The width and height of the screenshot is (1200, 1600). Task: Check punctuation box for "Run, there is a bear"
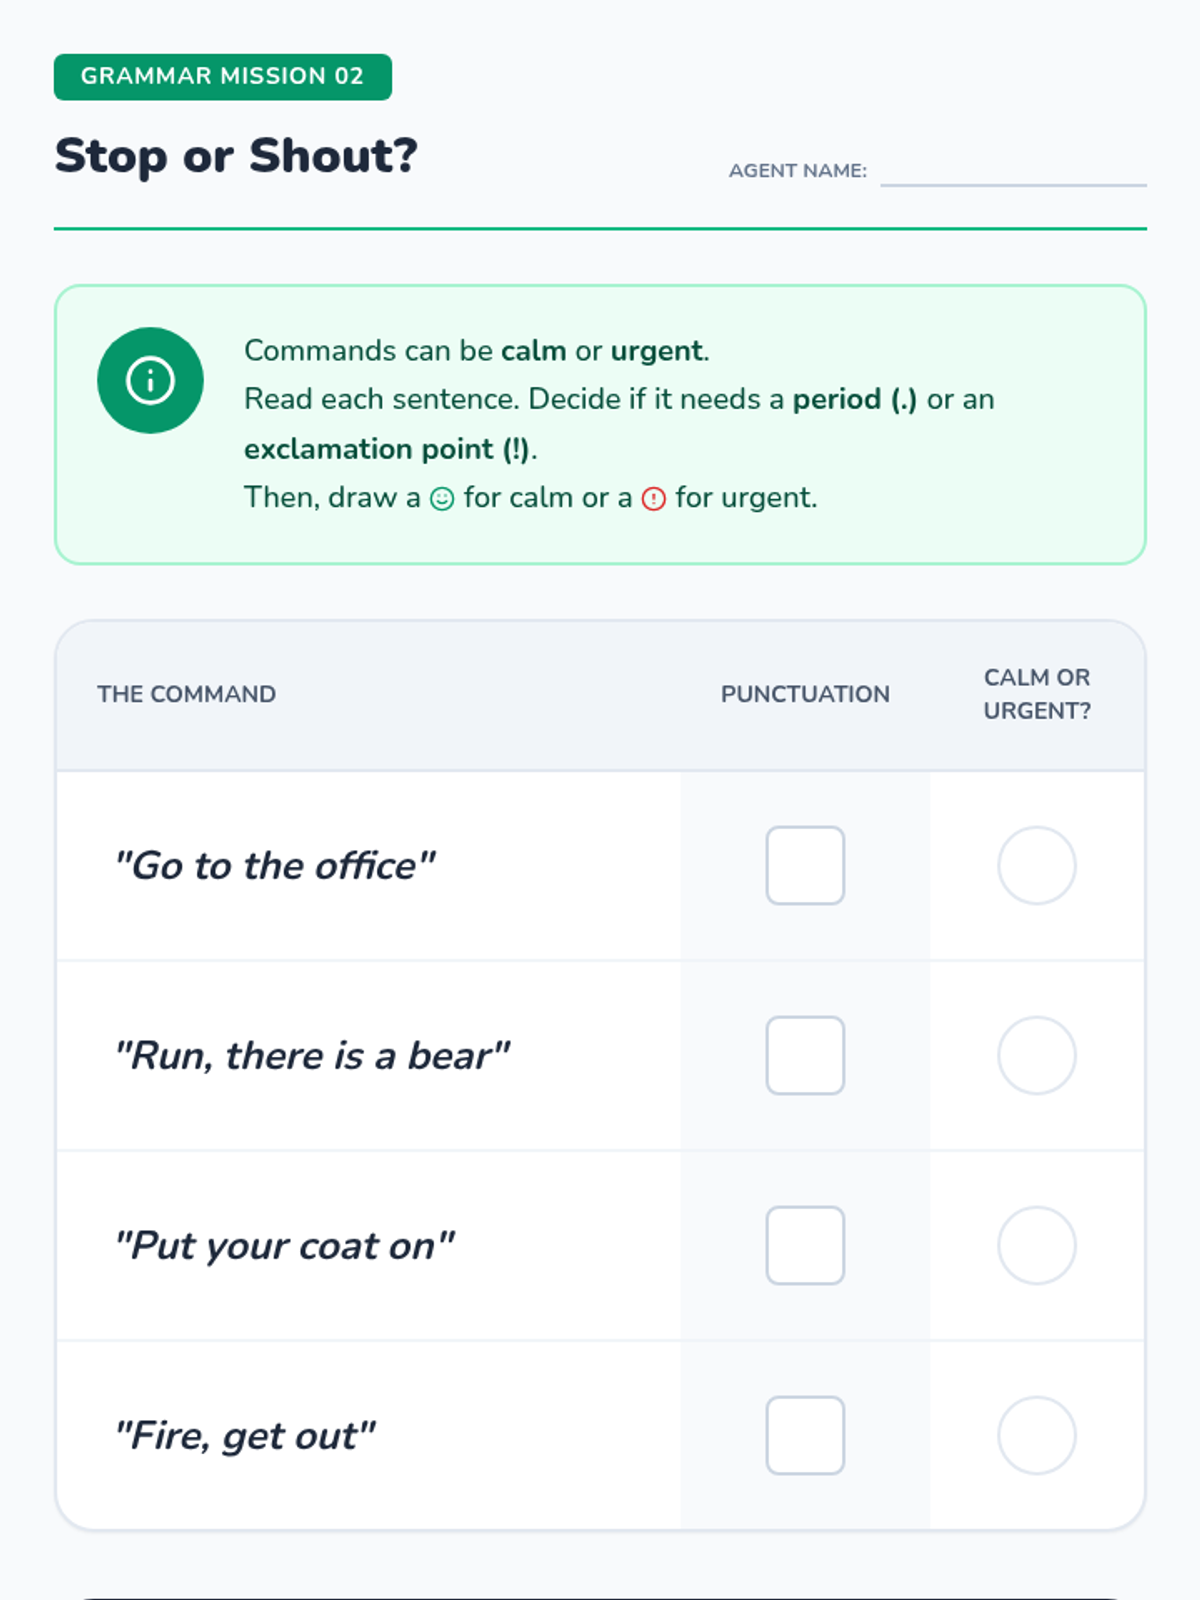(805, 1055)
